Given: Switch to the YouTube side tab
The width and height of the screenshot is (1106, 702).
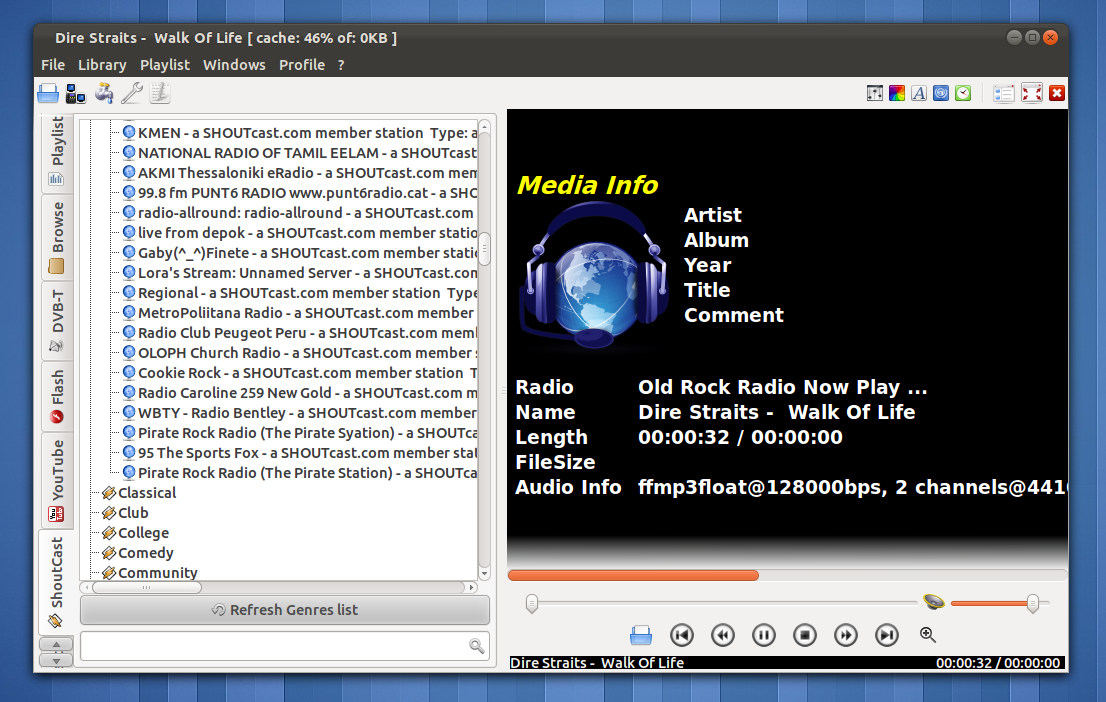Looking at the screenshot, I should point(56,480).
